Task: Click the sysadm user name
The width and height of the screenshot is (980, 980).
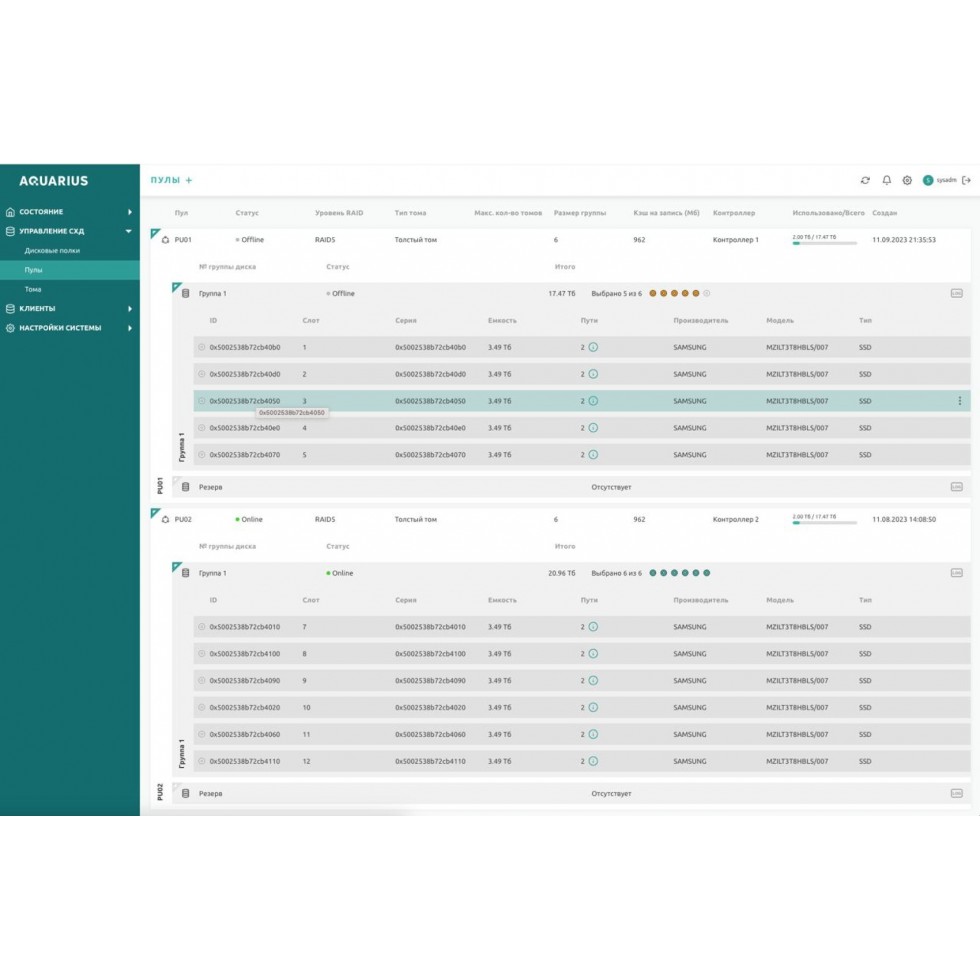Action: click(x=946, y=181)
